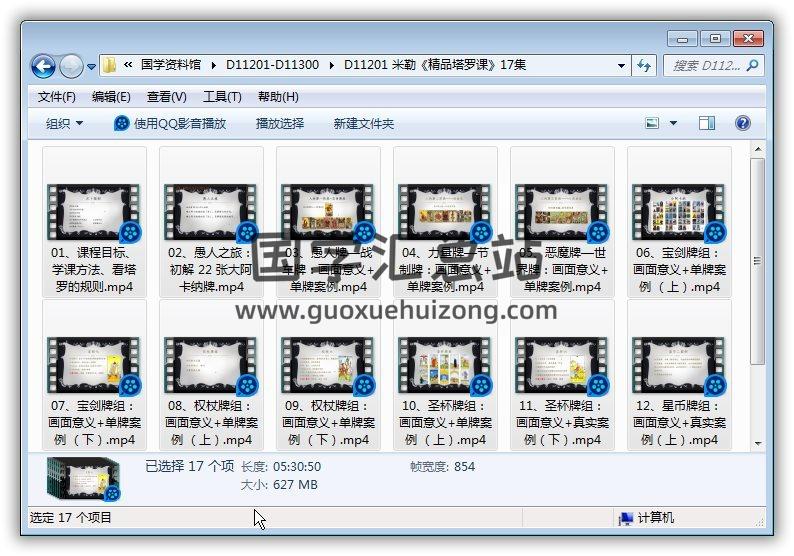
Task: Open the recent locations dropdown arrow
Action: tap(91, 66)
